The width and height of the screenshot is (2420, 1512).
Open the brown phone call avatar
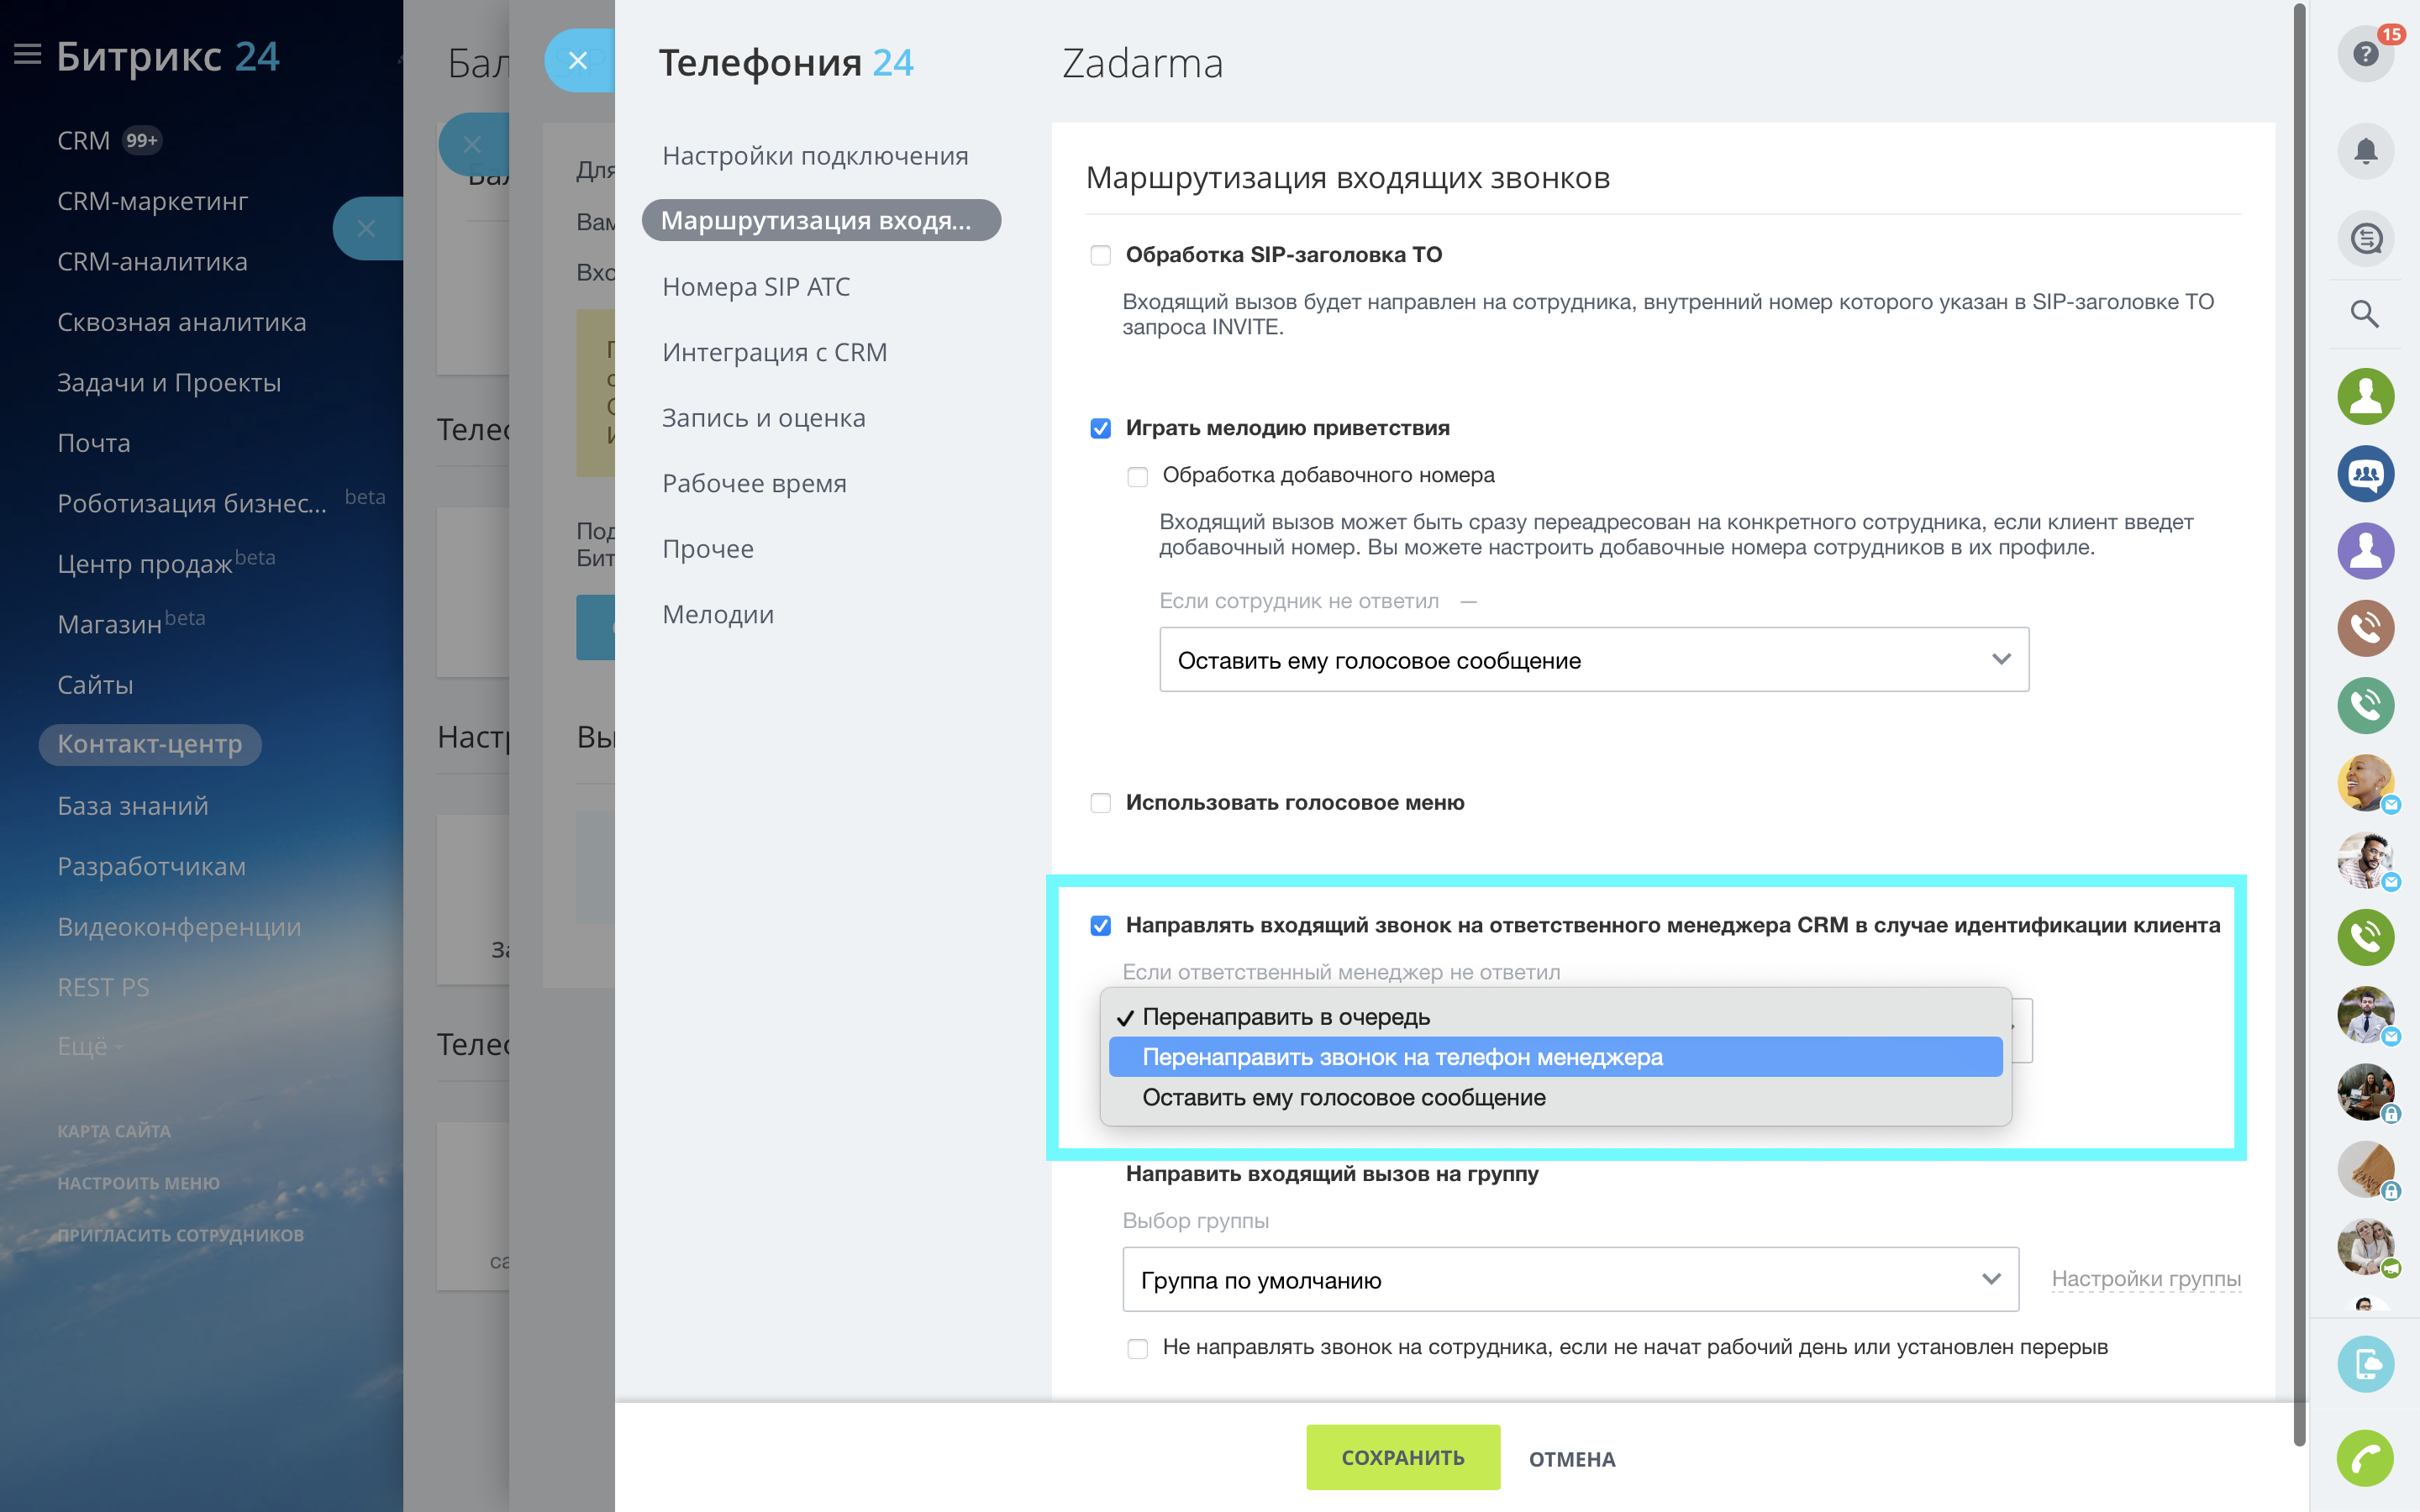2365,628
